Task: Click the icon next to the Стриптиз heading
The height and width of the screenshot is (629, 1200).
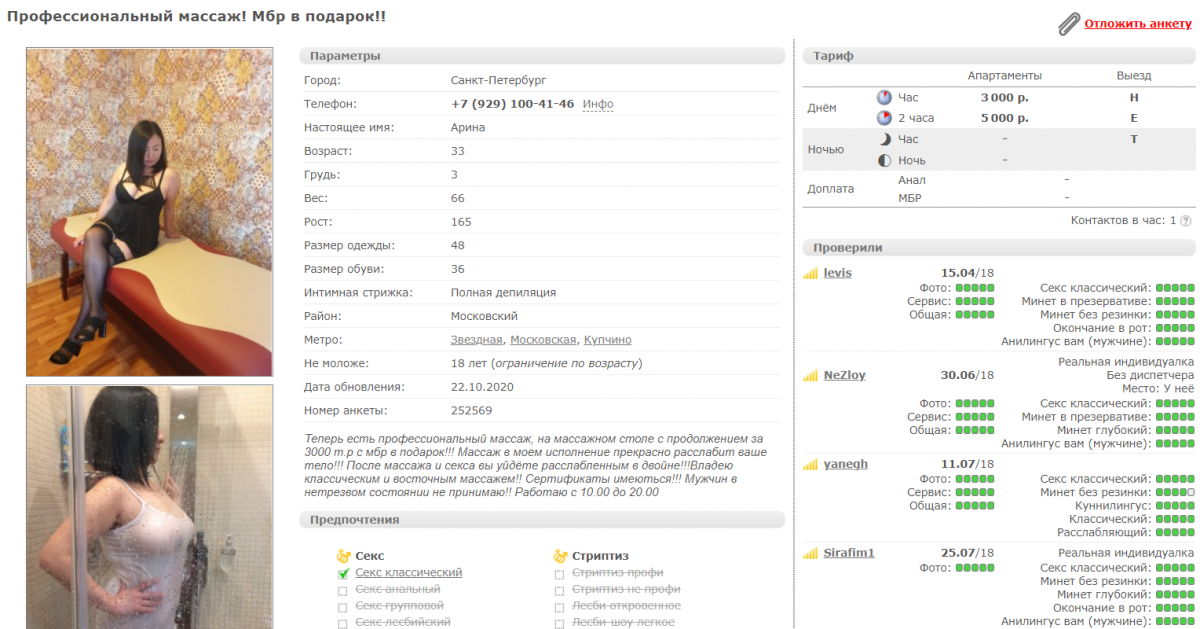Action: (x=560, y=556)
